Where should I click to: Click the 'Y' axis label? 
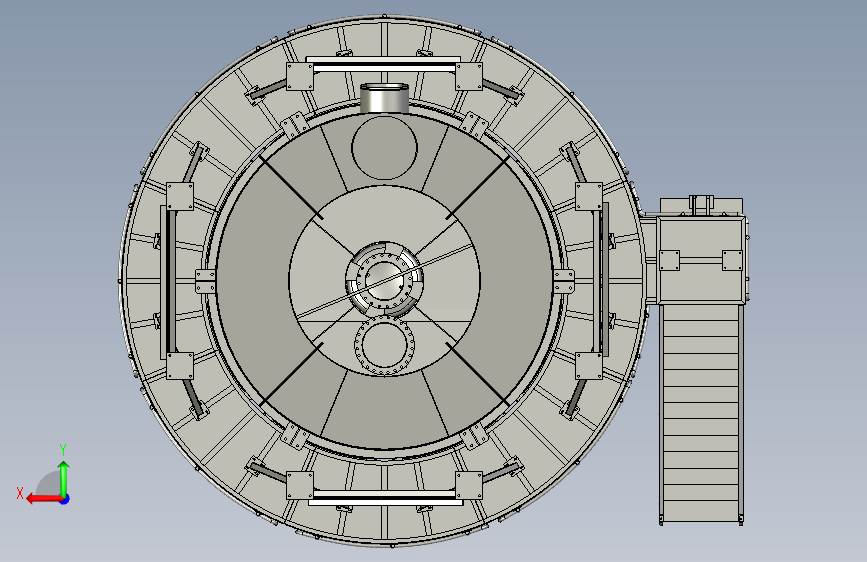point(63,450)
